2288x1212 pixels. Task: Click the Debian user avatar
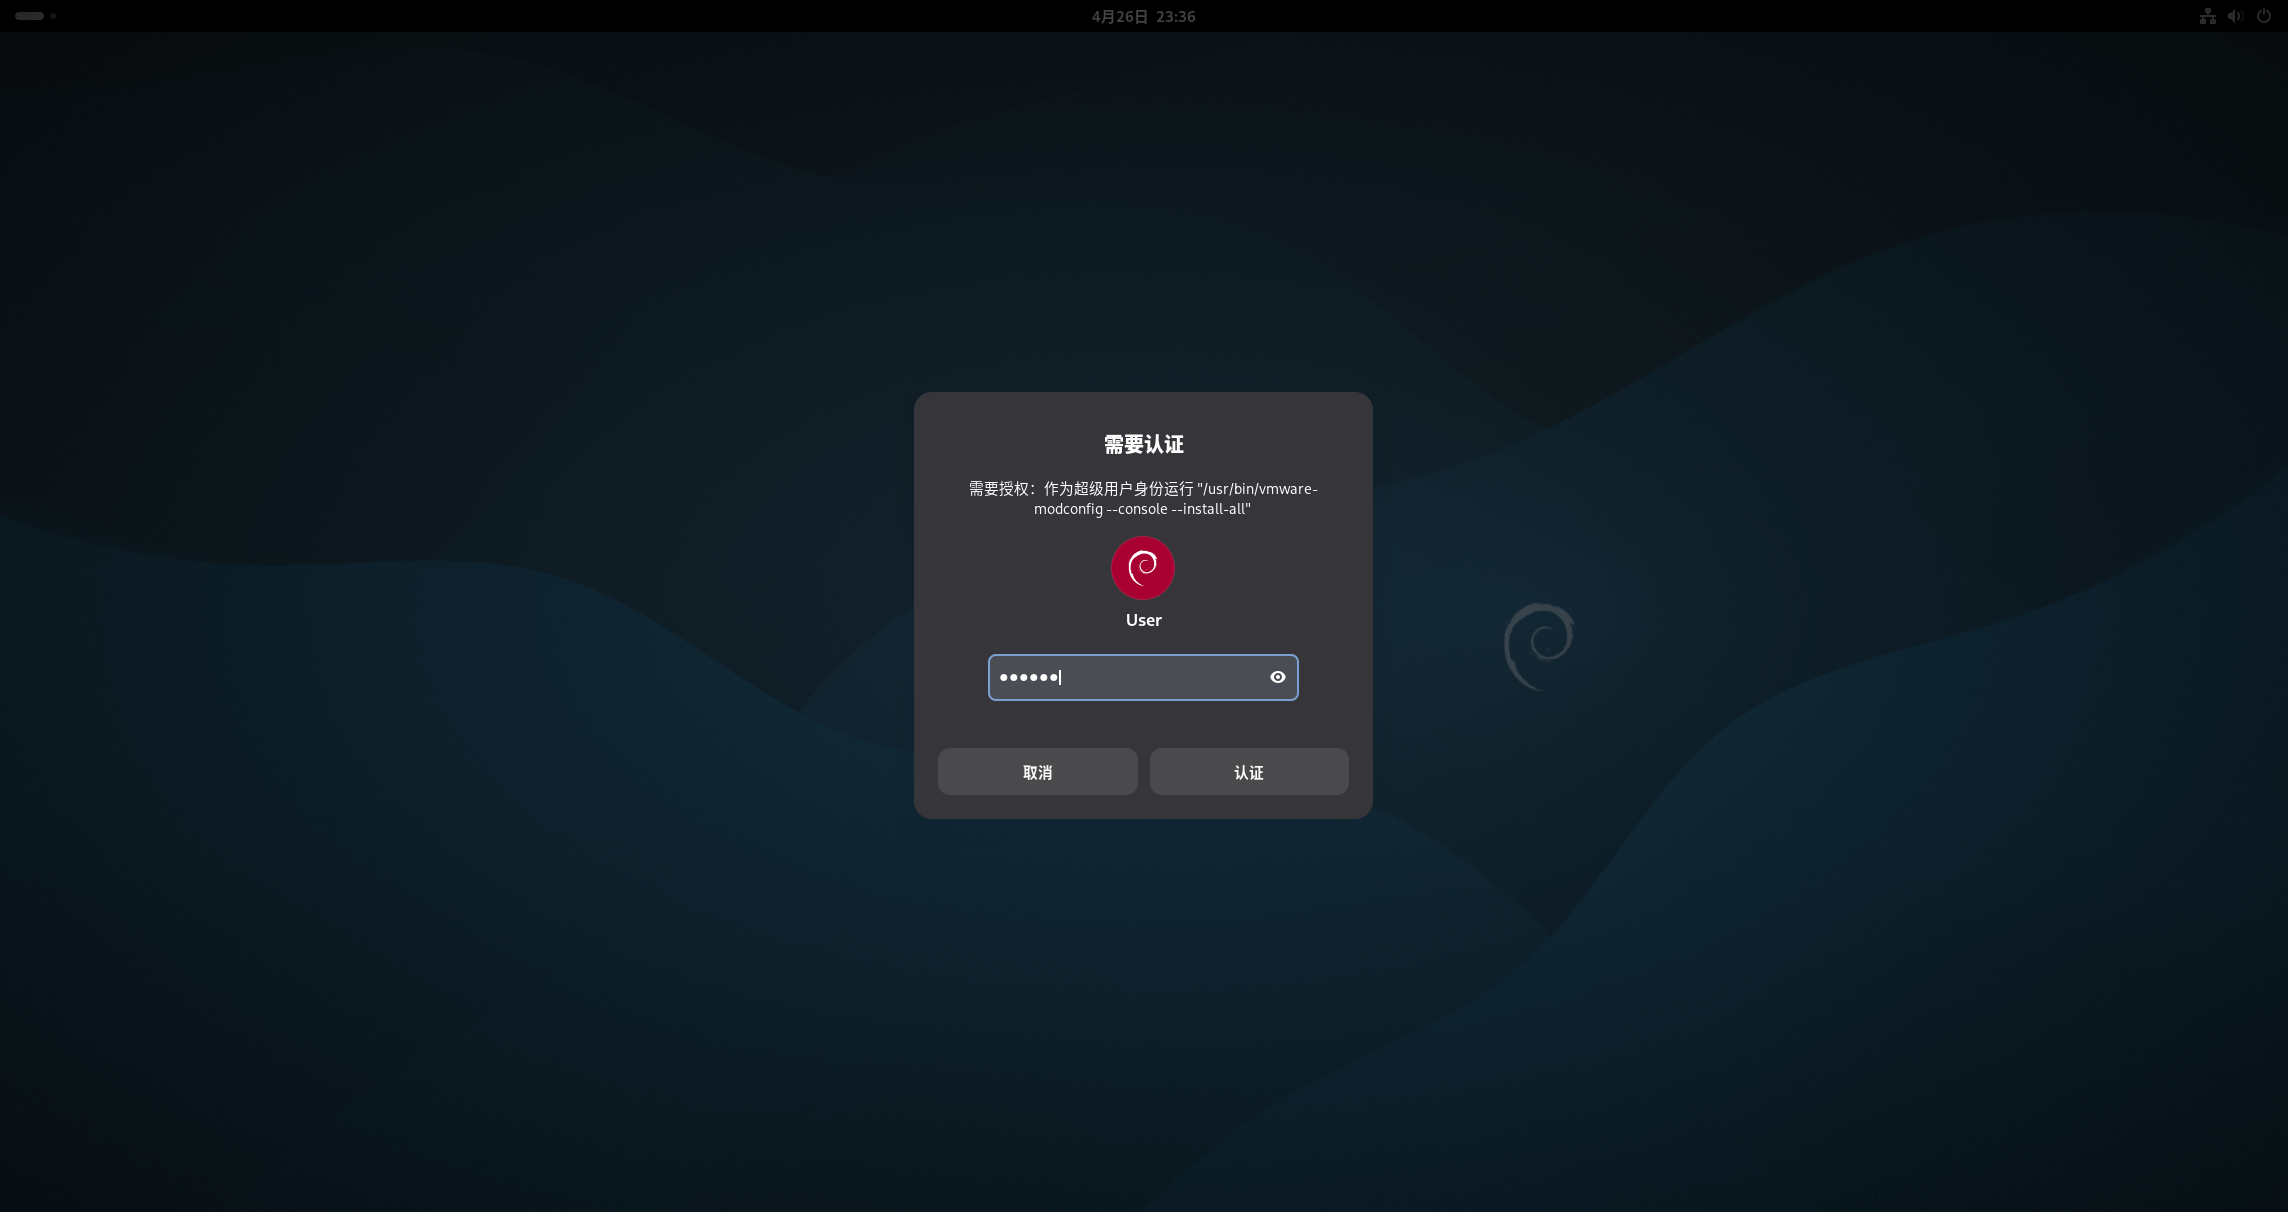1143,568
